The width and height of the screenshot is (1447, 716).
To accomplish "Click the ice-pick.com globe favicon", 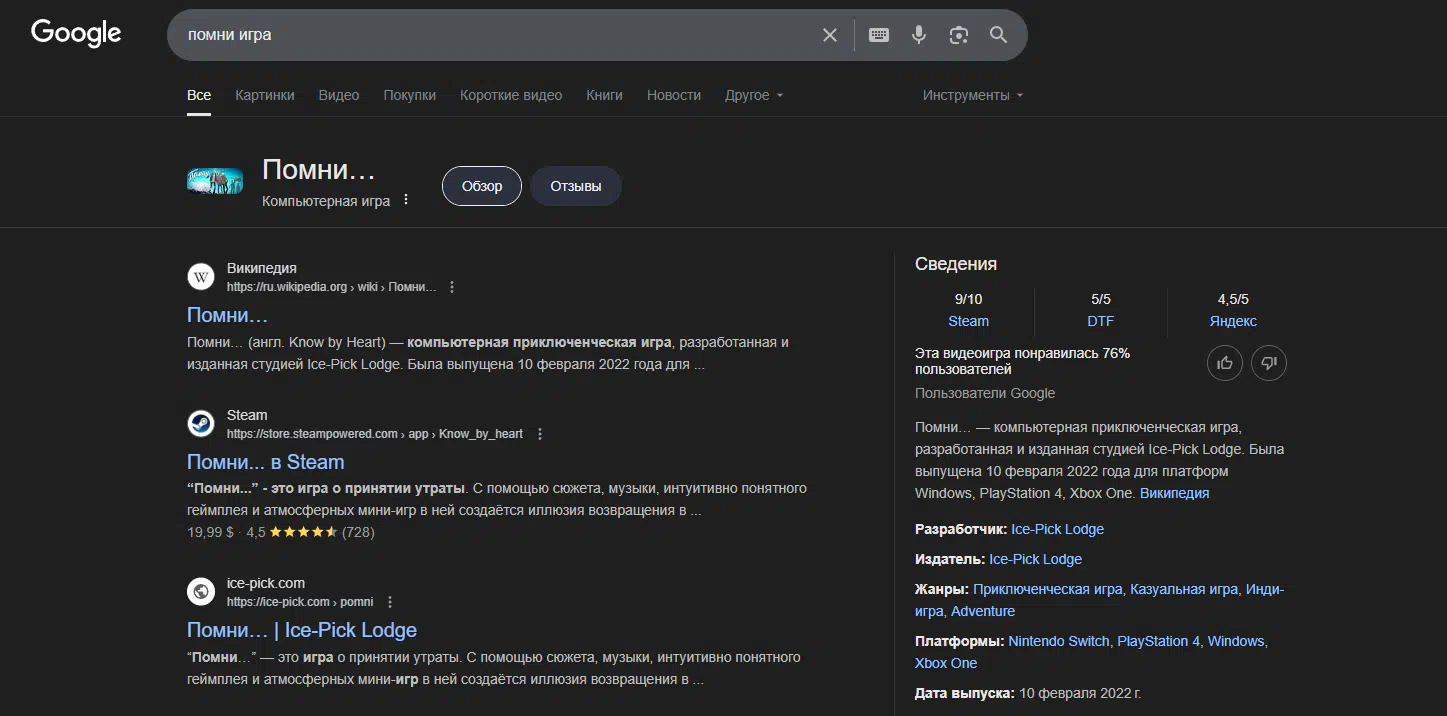I will 201,592.
